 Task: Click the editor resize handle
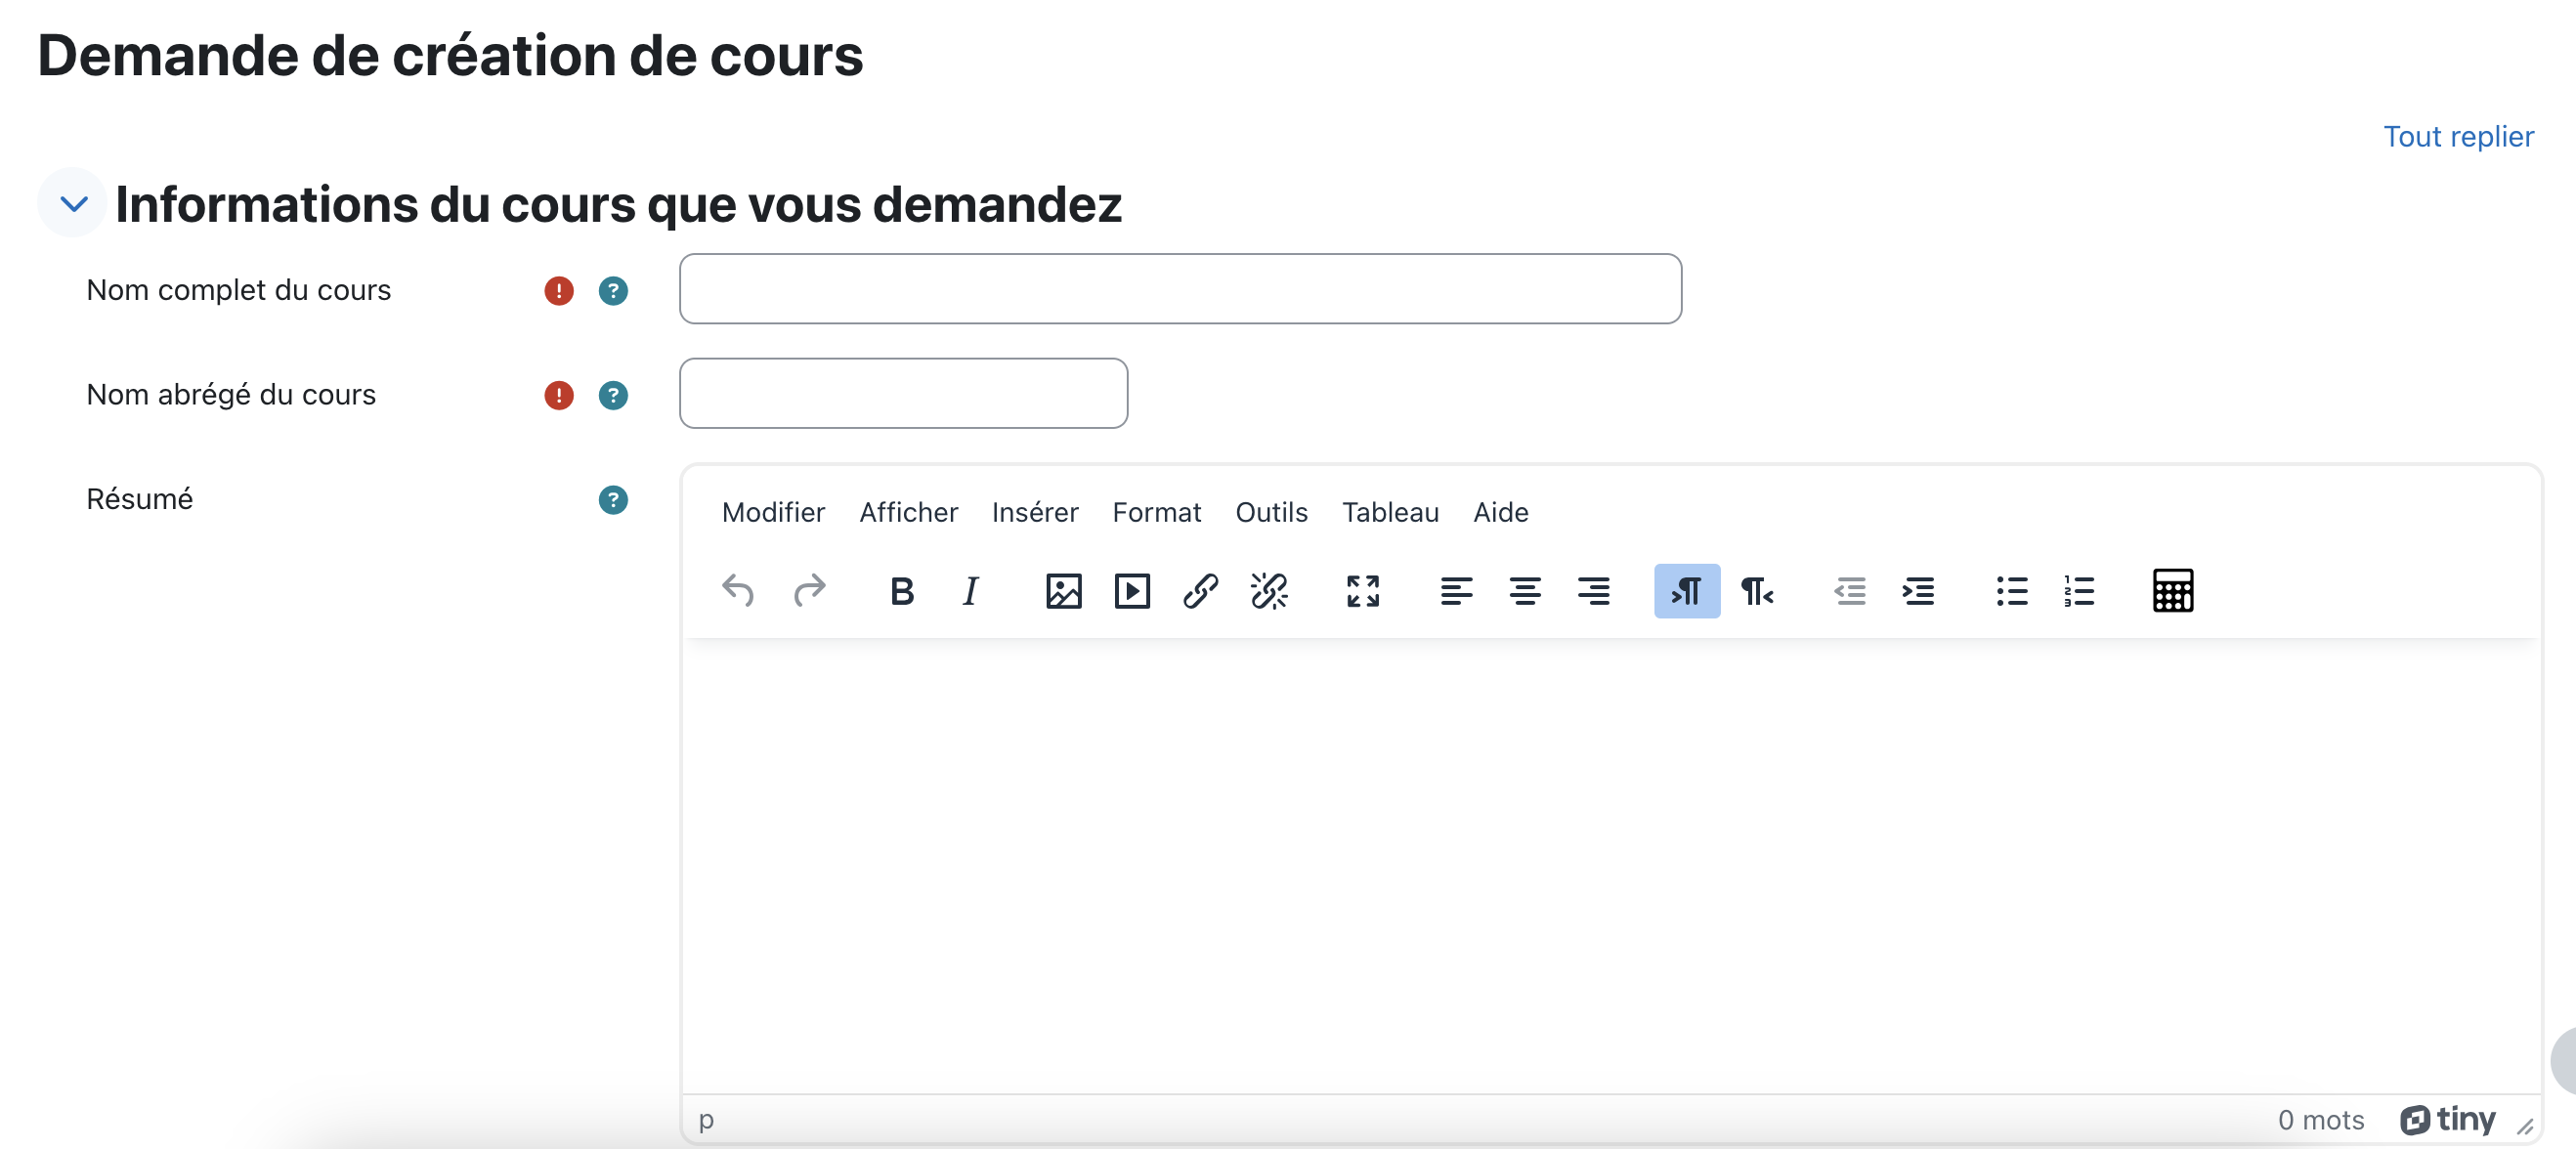pyautogui.click(x=2525, y=1127)
